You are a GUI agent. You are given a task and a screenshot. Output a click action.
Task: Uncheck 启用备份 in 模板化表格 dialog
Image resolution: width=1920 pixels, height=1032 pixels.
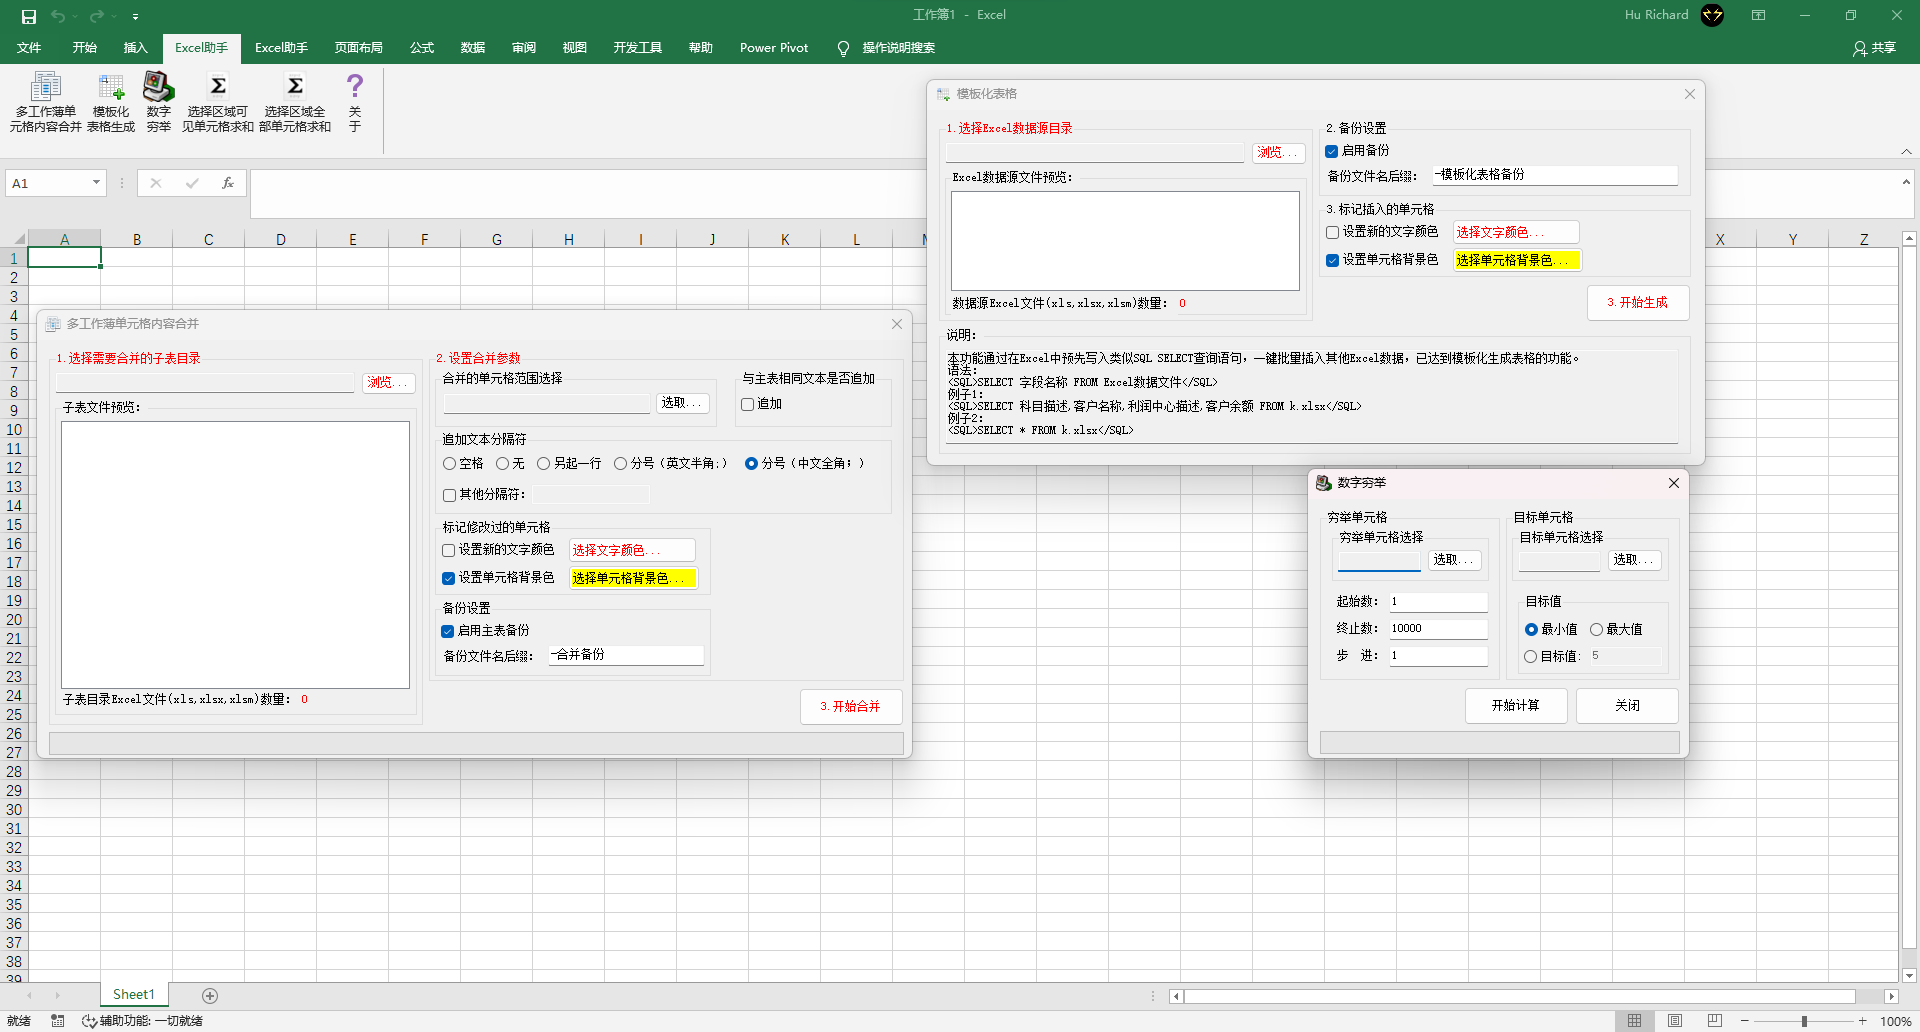coord(1331,151)
